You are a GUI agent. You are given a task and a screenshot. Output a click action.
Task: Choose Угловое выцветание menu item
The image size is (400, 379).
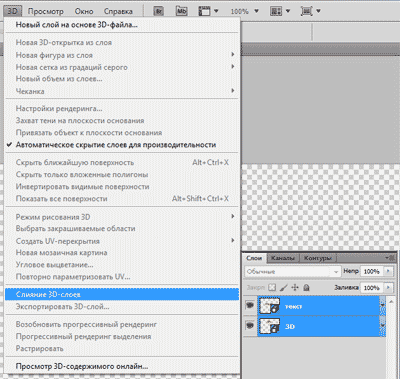[x=122, y=265]
